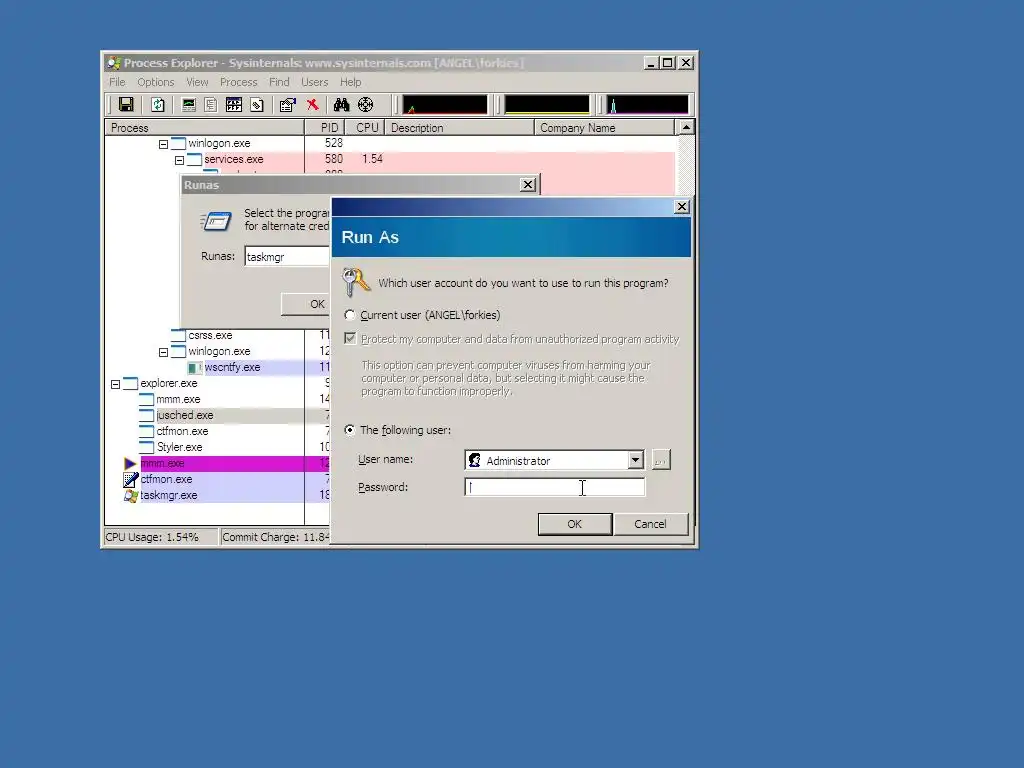Toggle Protect my computer checkbox
Screen dimensions: 1024x768
pos(350,338)
